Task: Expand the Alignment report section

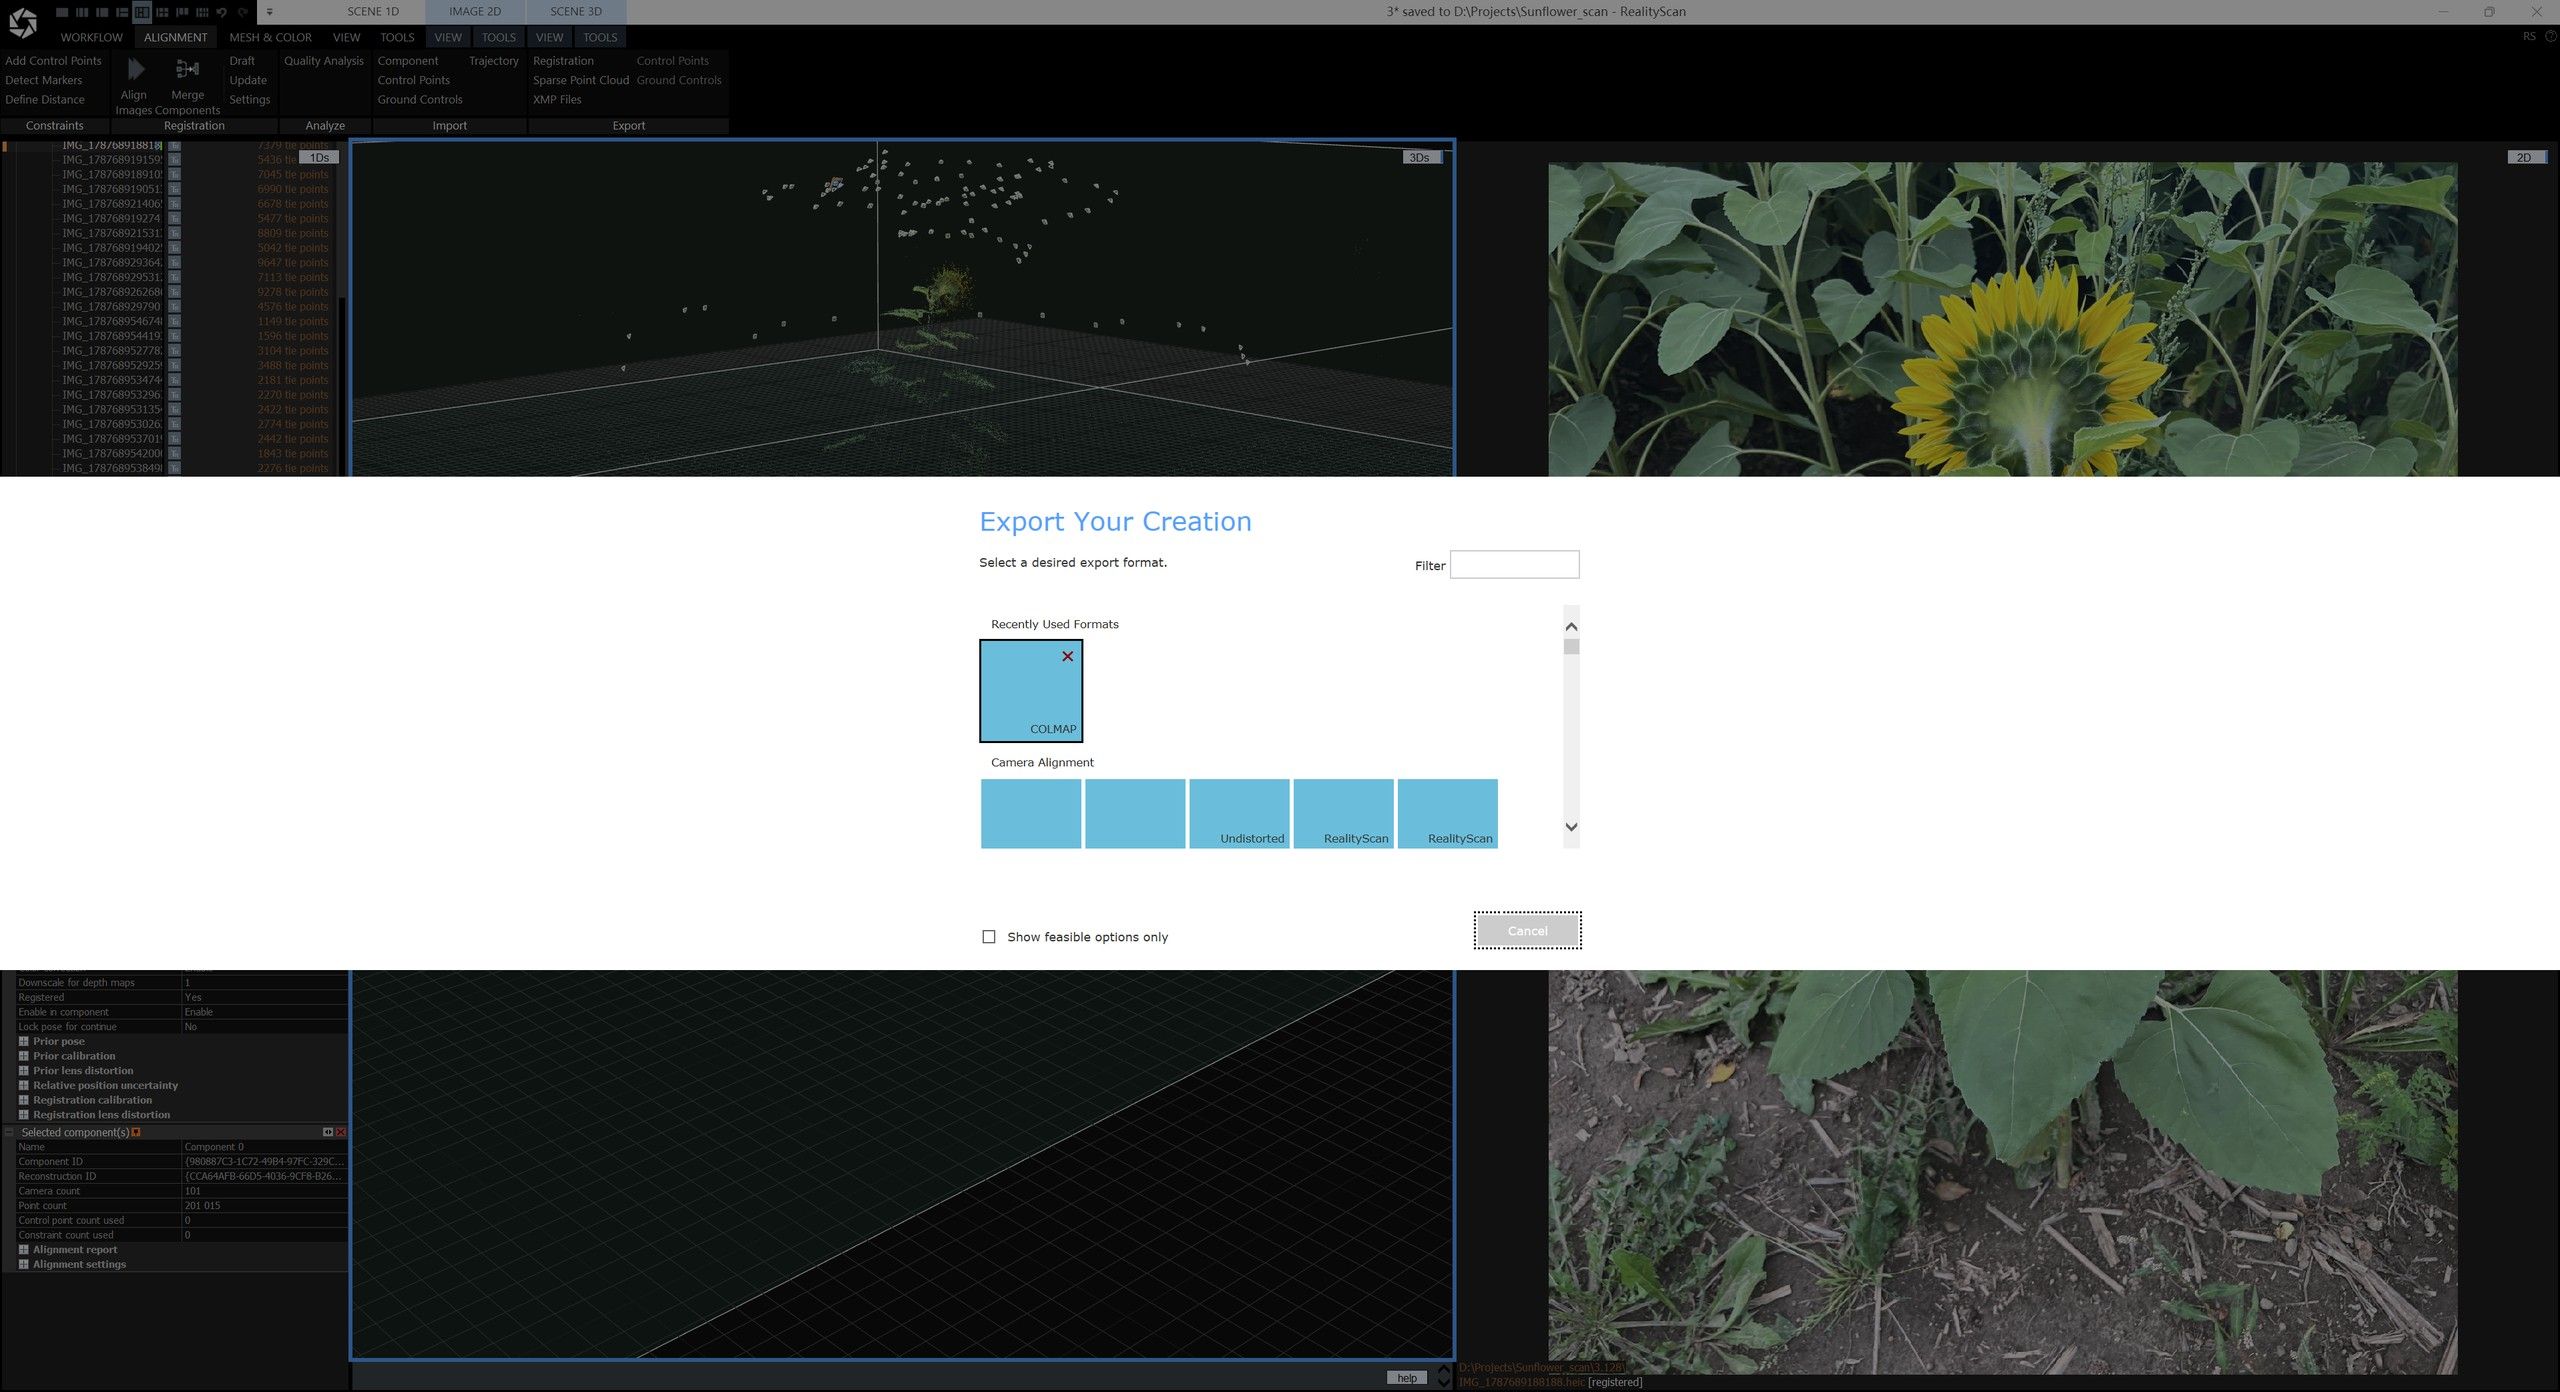Action: click(x=23, y=1250)
